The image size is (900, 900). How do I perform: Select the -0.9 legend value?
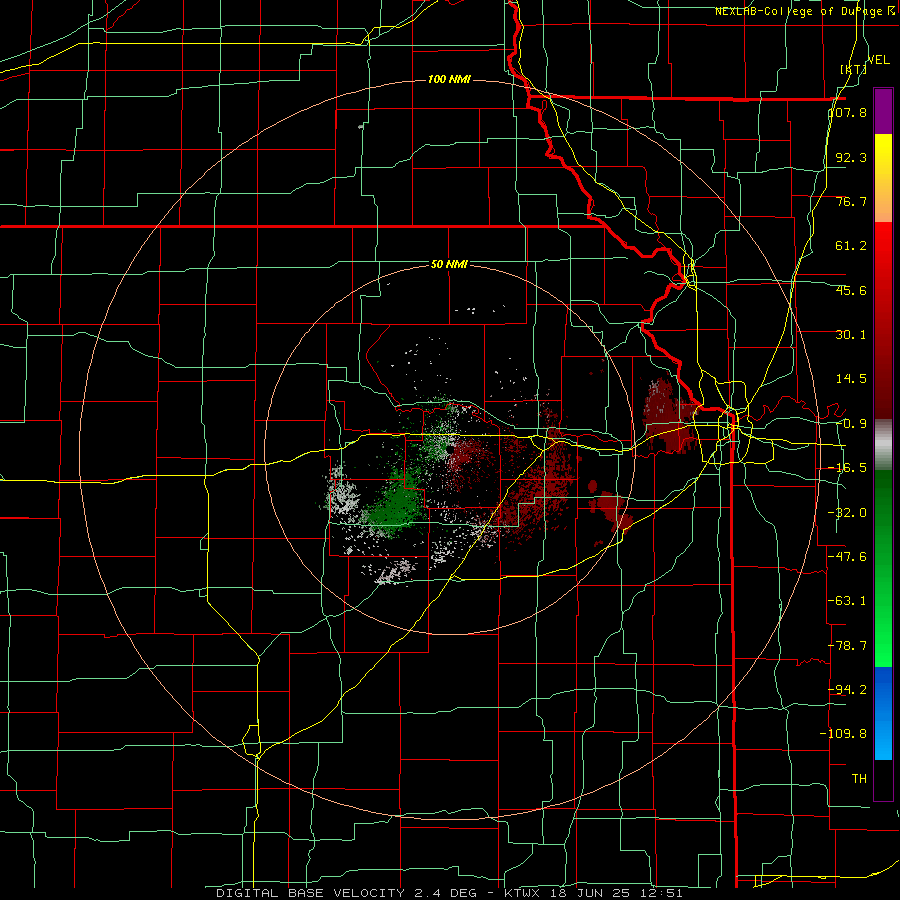coord(851,424)
